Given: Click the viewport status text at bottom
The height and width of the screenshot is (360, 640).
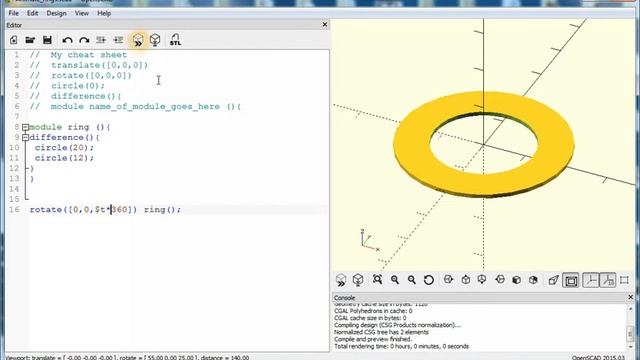Looking at the screenshot, I should 127,357.
